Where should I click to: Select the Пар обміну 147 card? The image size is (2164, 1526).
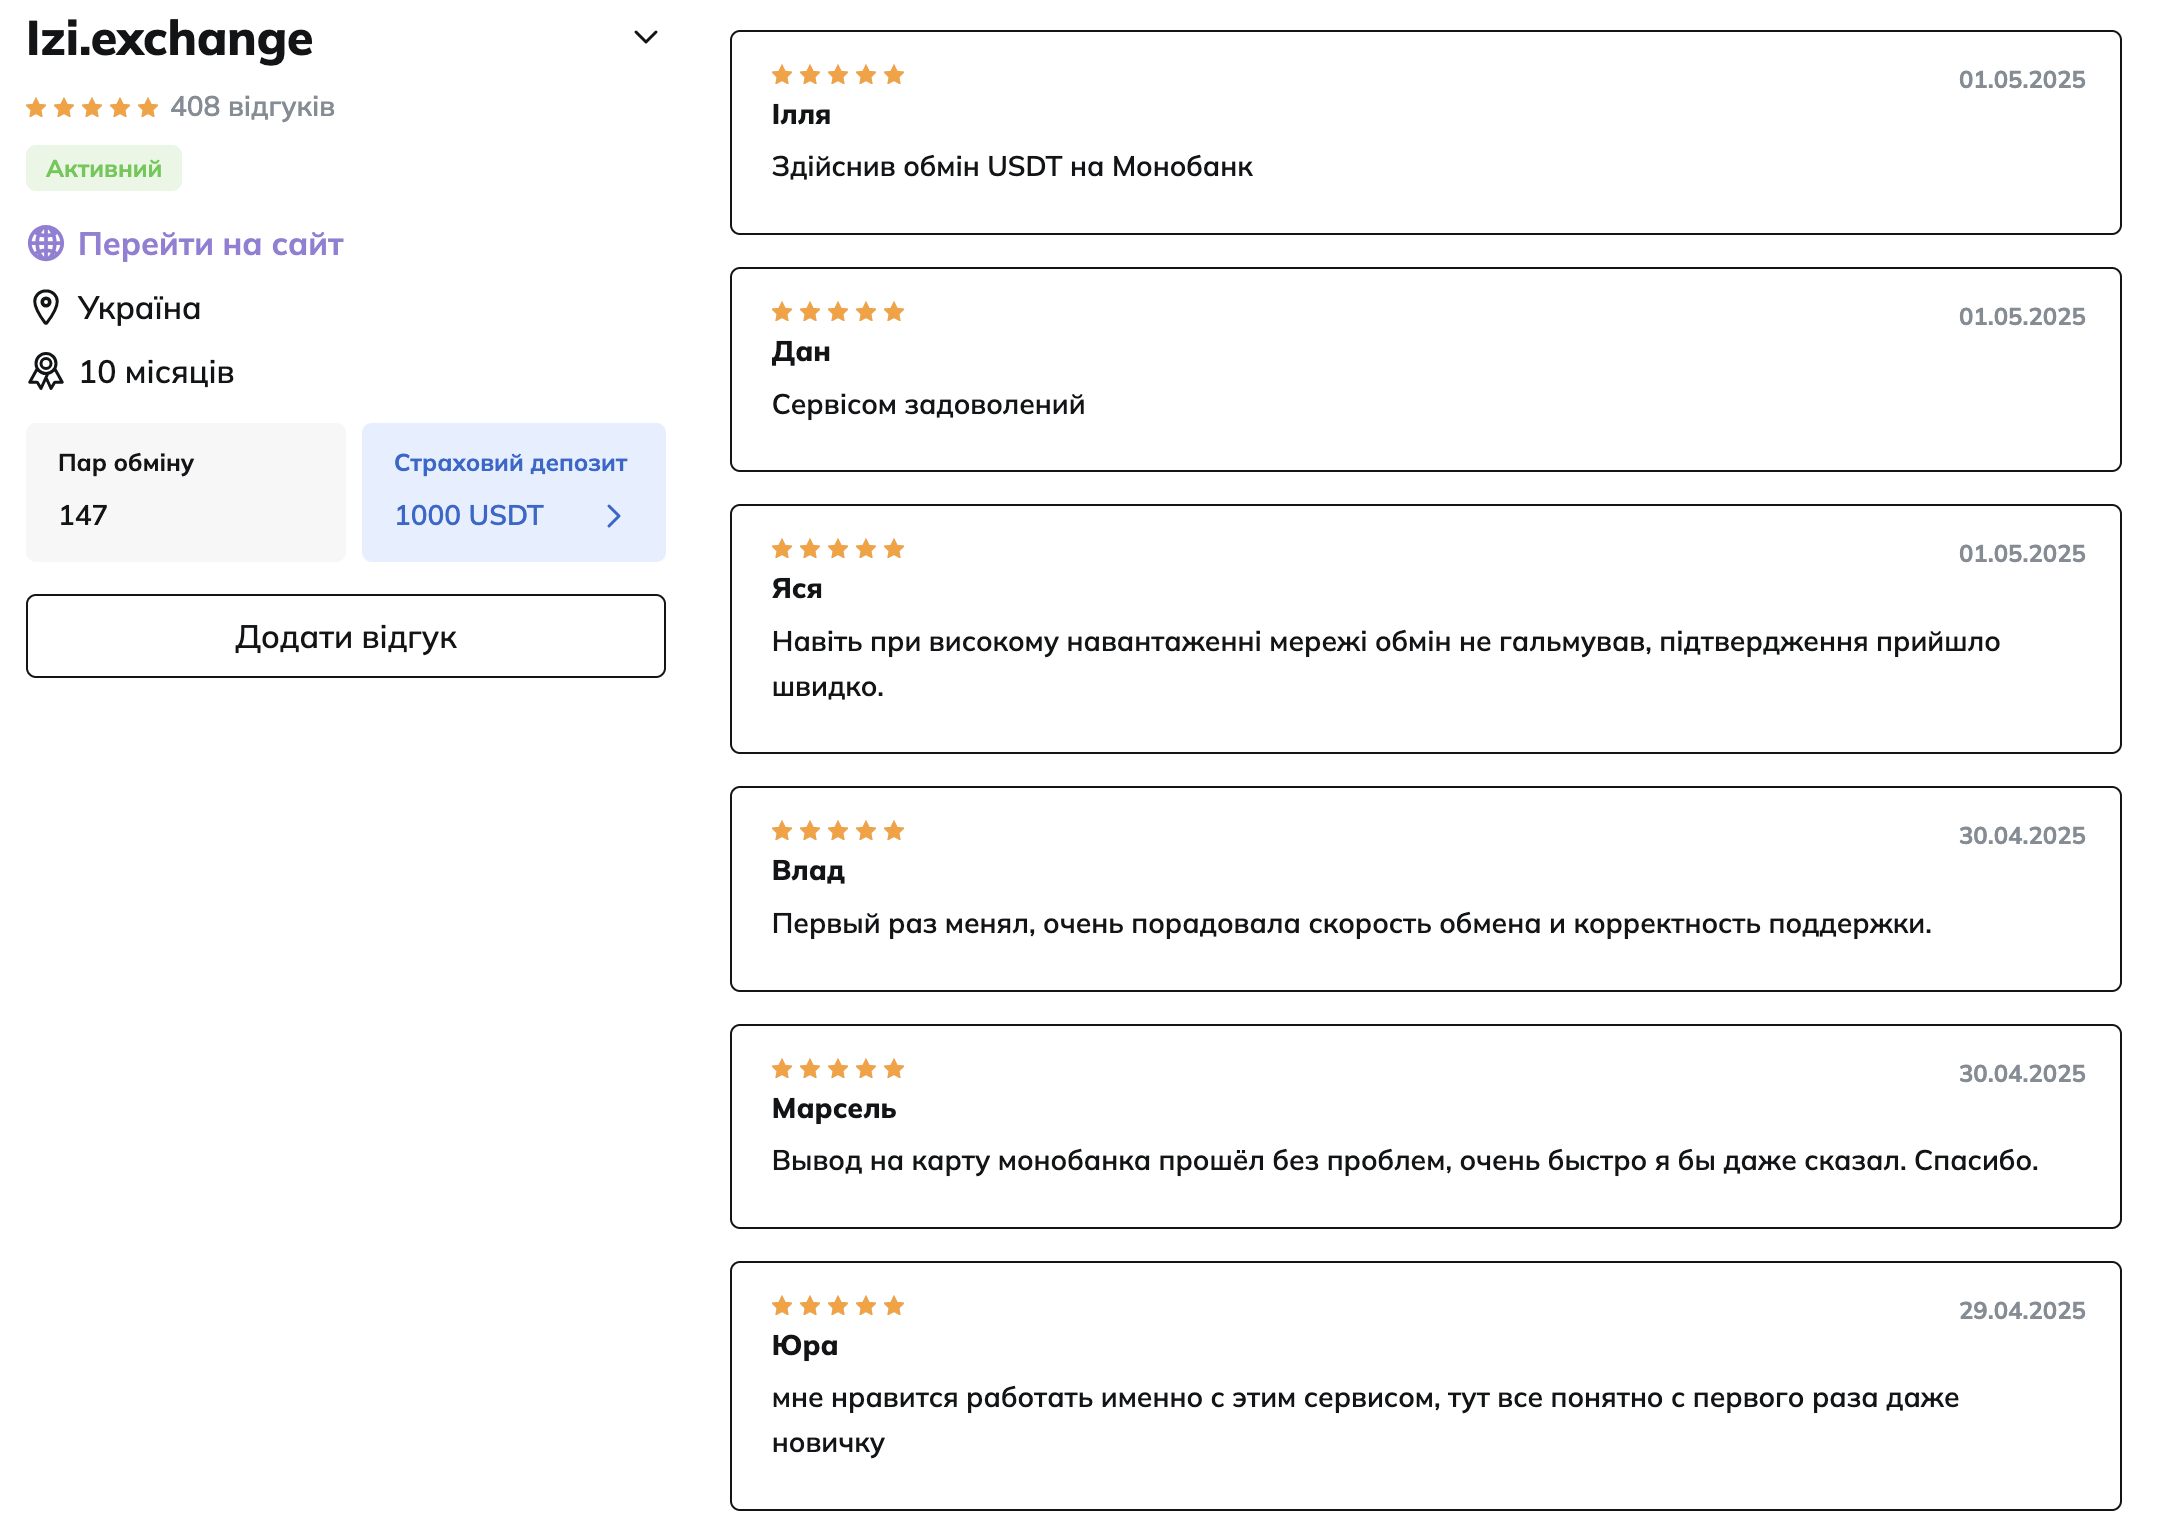click(186, 492)
